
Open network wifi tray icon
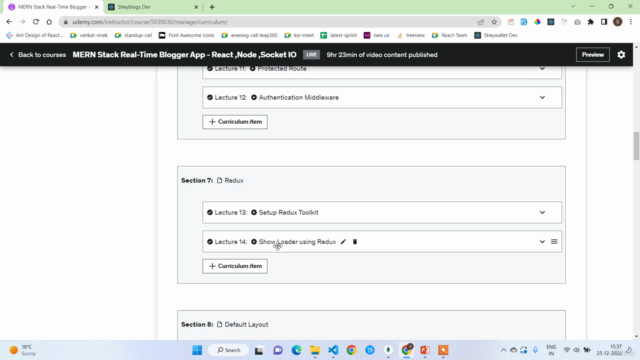tap(567, 350)
